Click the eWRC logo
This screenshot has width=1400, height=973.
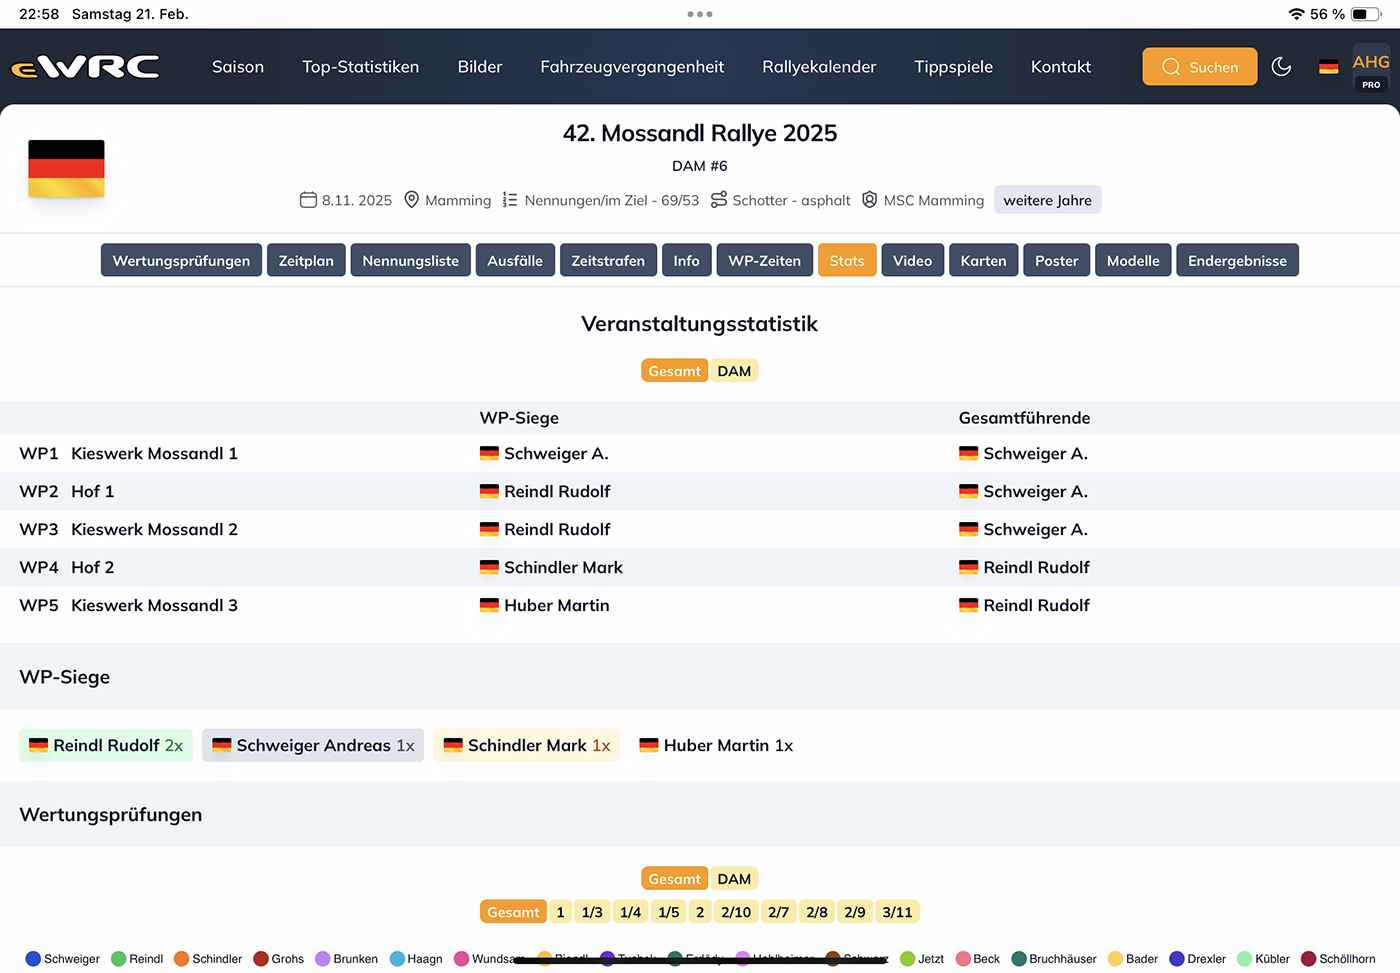point(85,67)
